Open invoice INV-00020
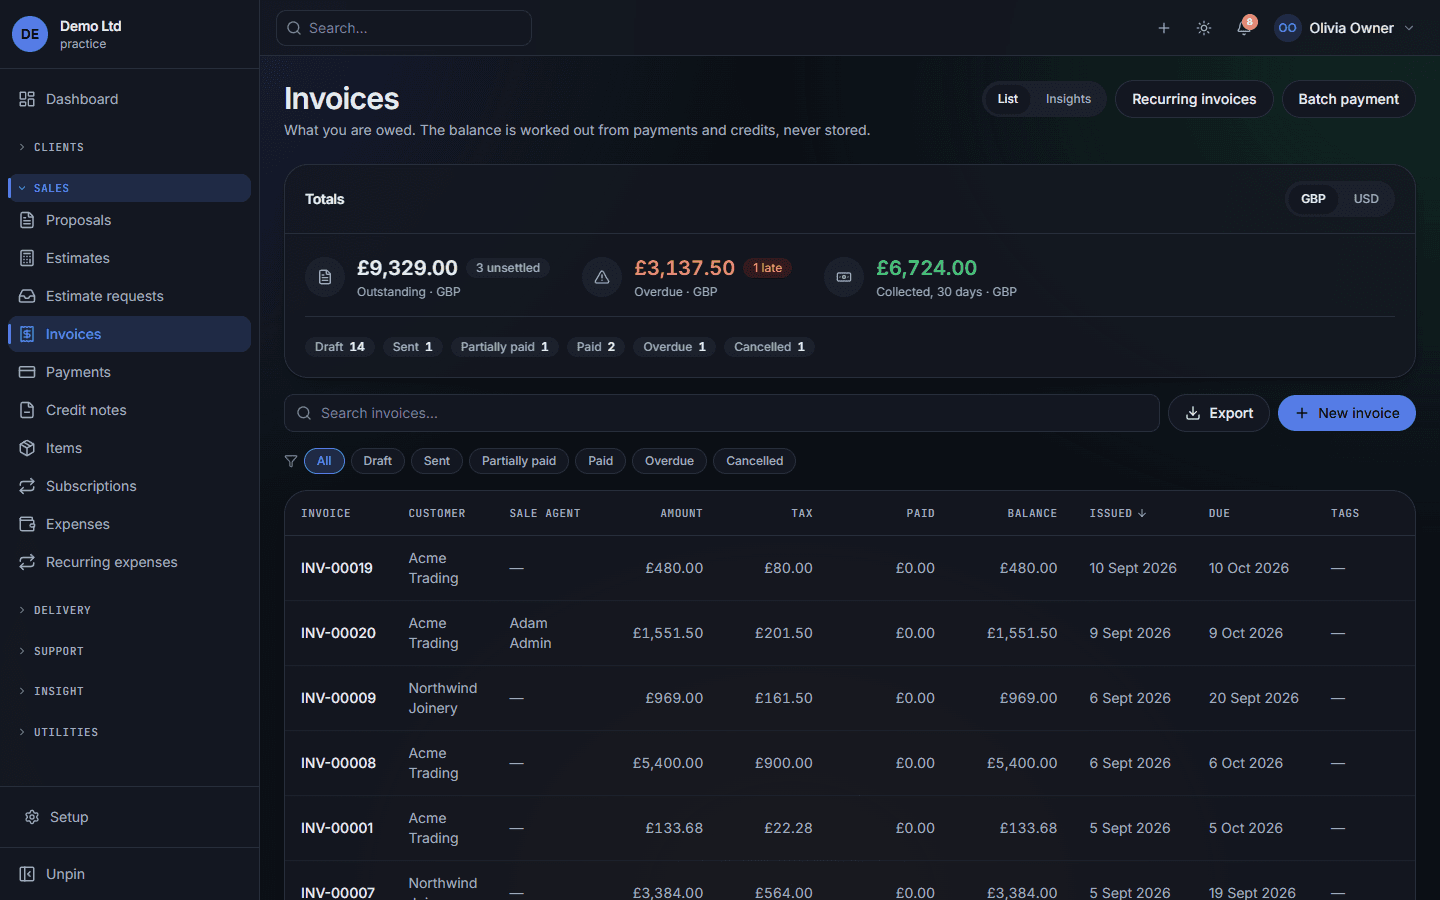 coord(338,633)
